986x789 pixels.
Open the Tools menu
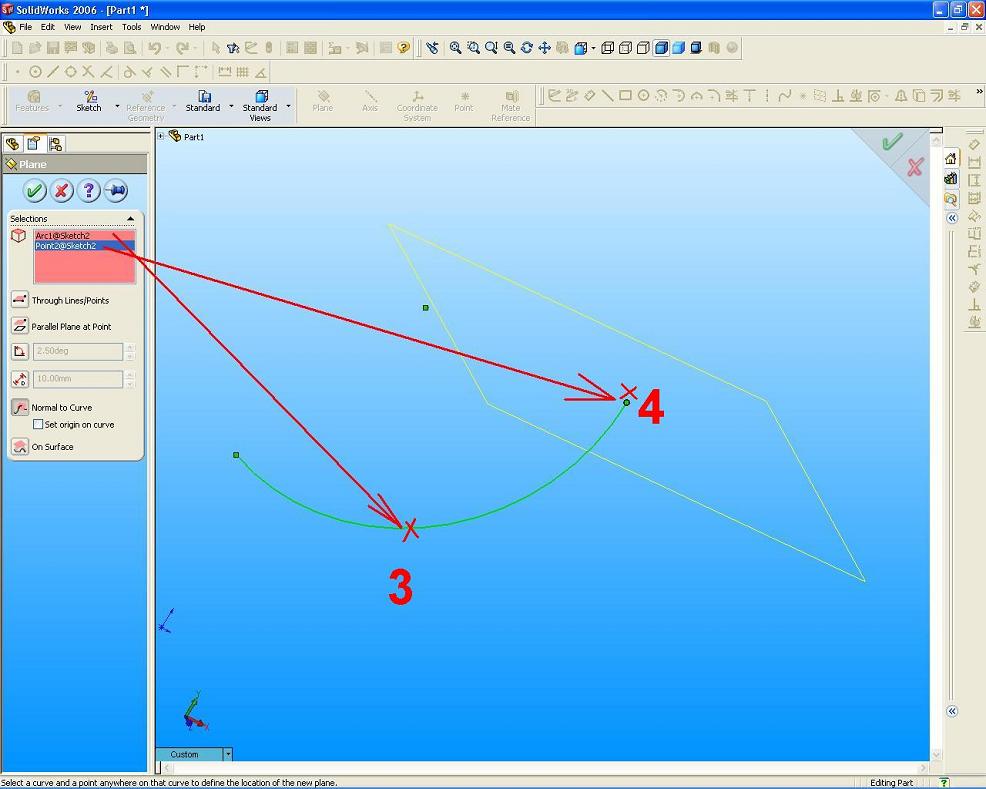point(132,27)
